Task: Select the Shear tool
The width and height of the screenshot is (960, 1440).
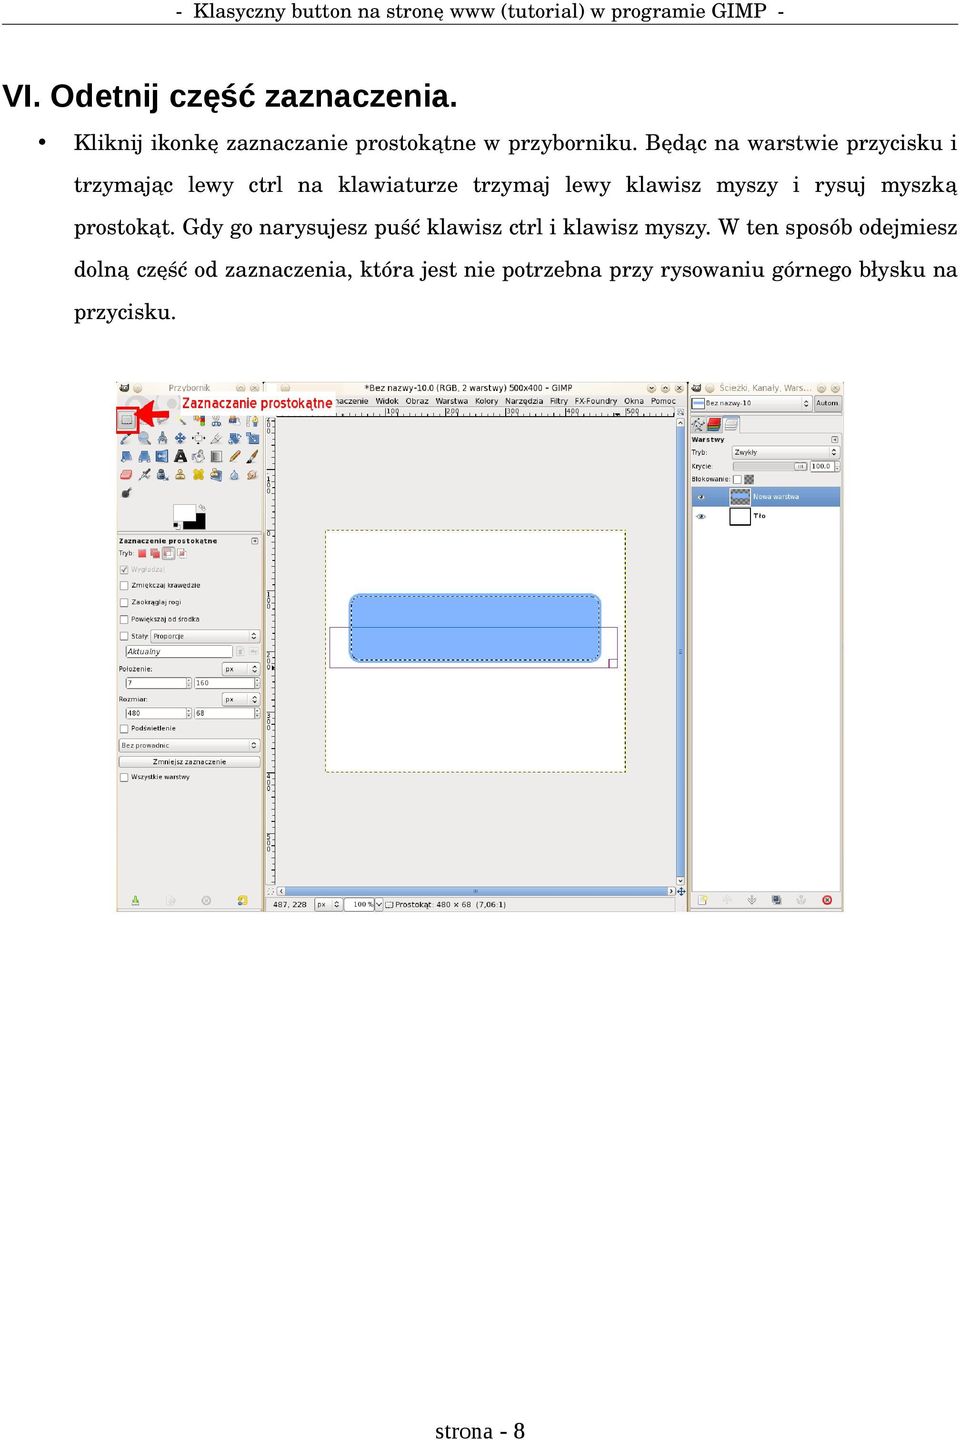Action: click(126, 457)
